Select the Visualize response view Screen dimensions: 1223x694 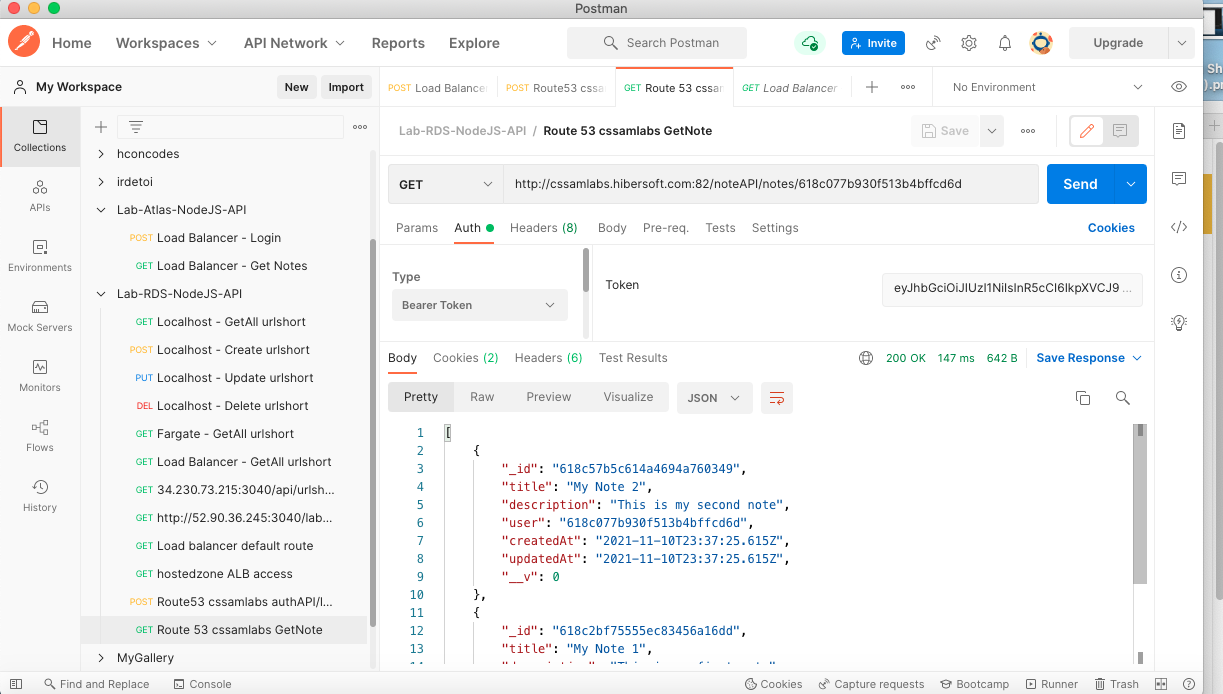(x=628, y=397)
